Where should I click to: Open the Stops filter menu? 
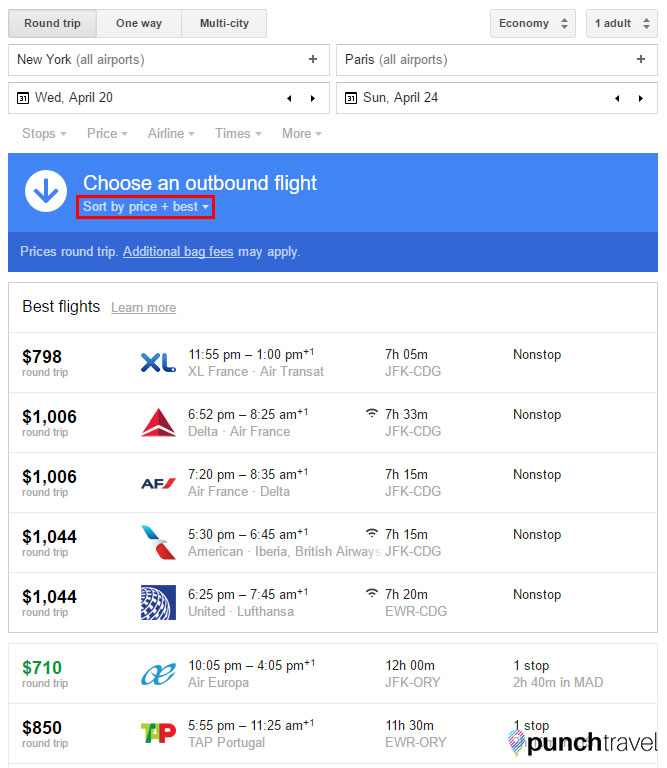point(44,133)
